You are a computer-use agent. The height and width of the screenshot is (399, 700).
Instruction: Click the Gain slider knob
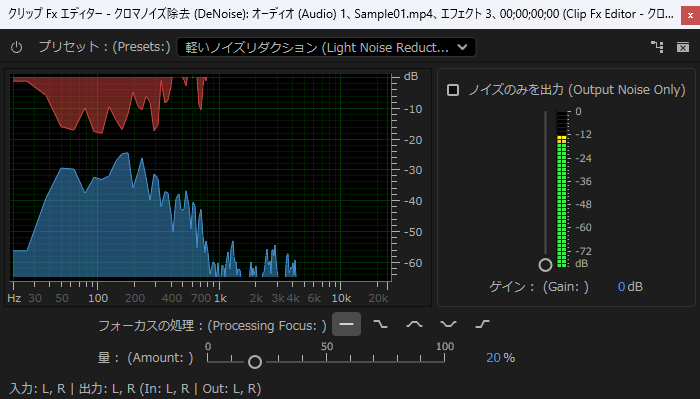[545, 265]
